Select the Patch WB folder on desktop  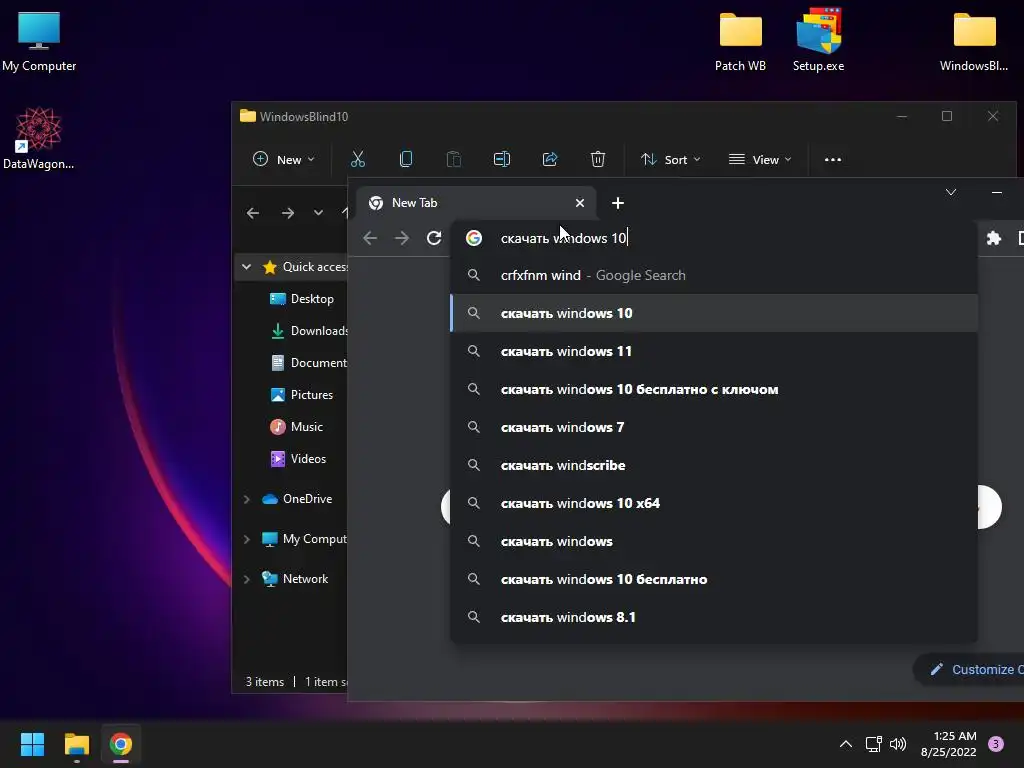click(741, 41)
